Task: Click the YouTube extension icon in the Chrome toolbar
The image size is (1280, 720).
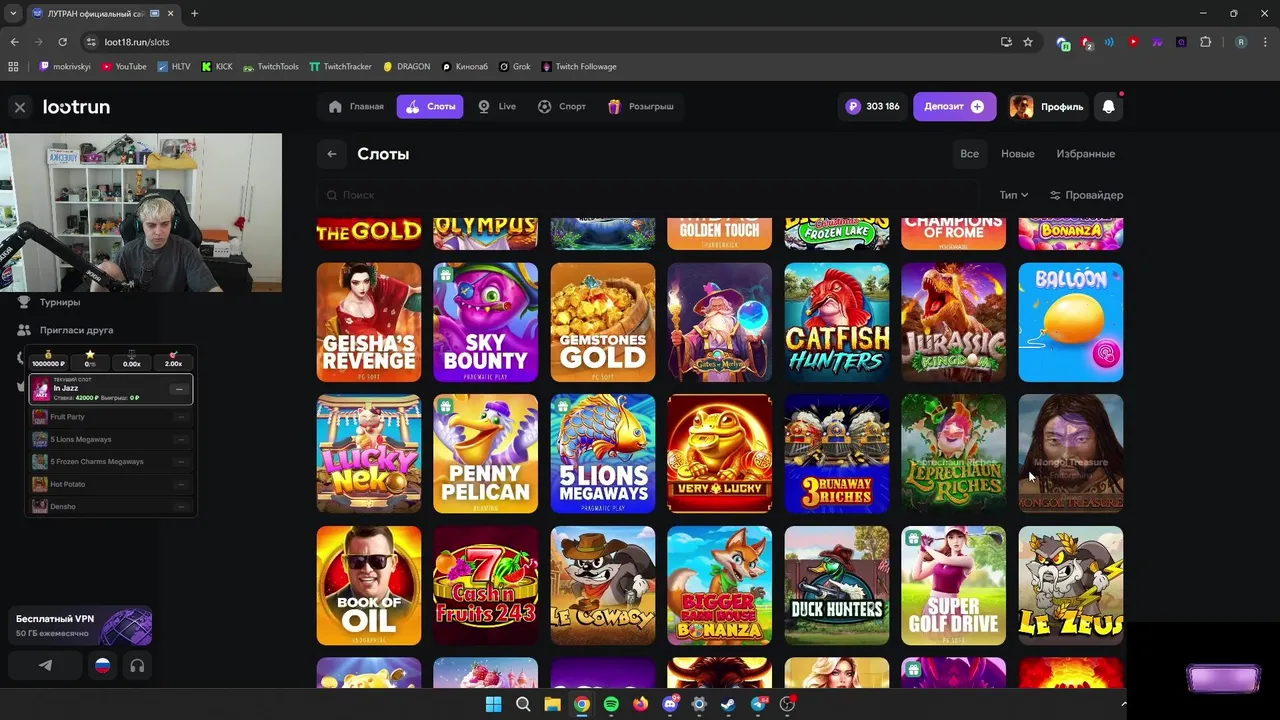Action: (x=1133, y=42)
